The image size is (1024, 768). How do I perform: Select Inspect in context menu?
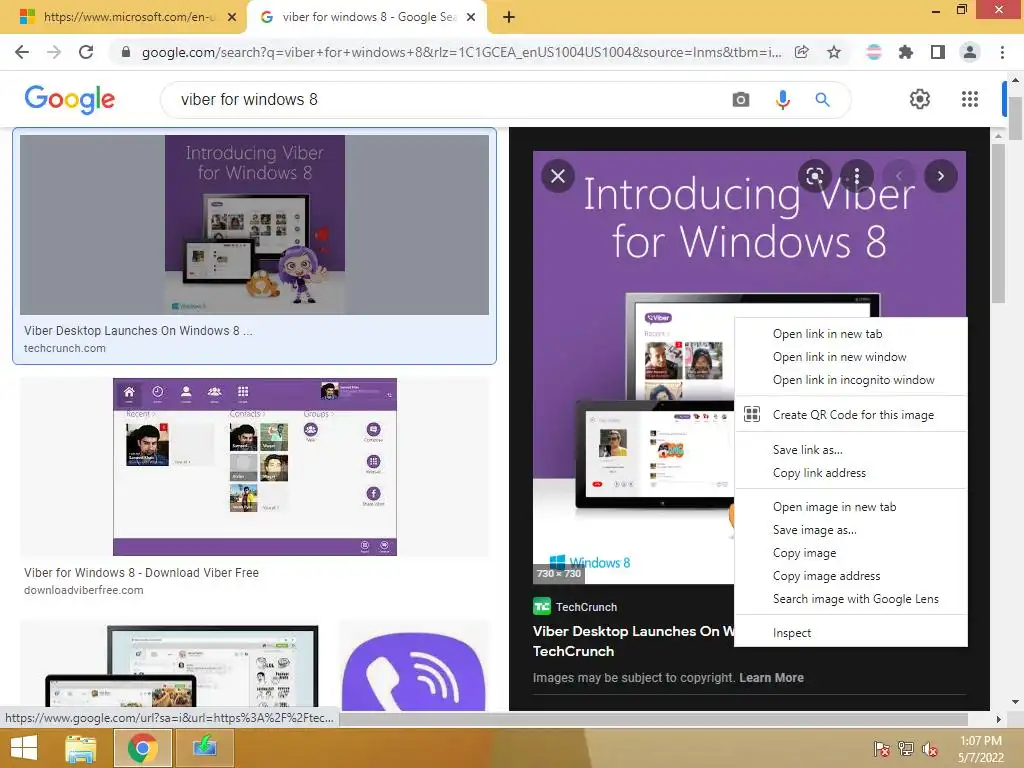pyautogui.click(x=850, y=633)
